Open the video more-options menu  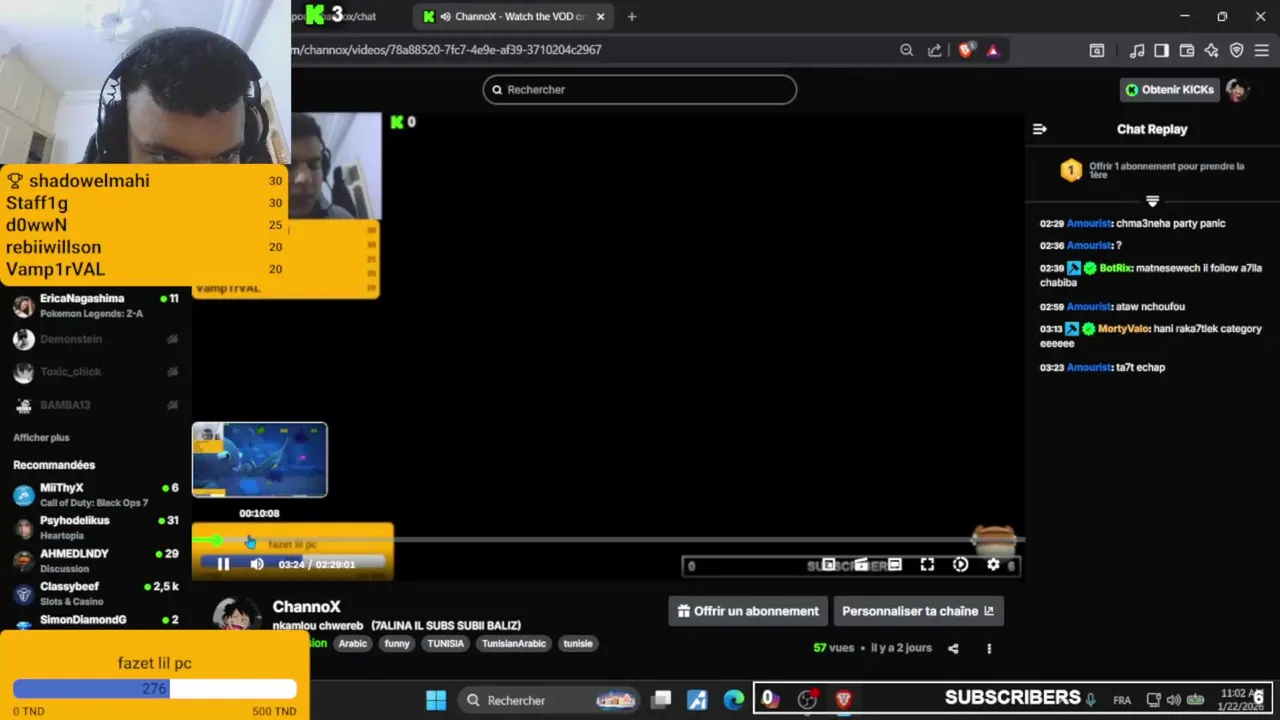(x=989, y=648)
